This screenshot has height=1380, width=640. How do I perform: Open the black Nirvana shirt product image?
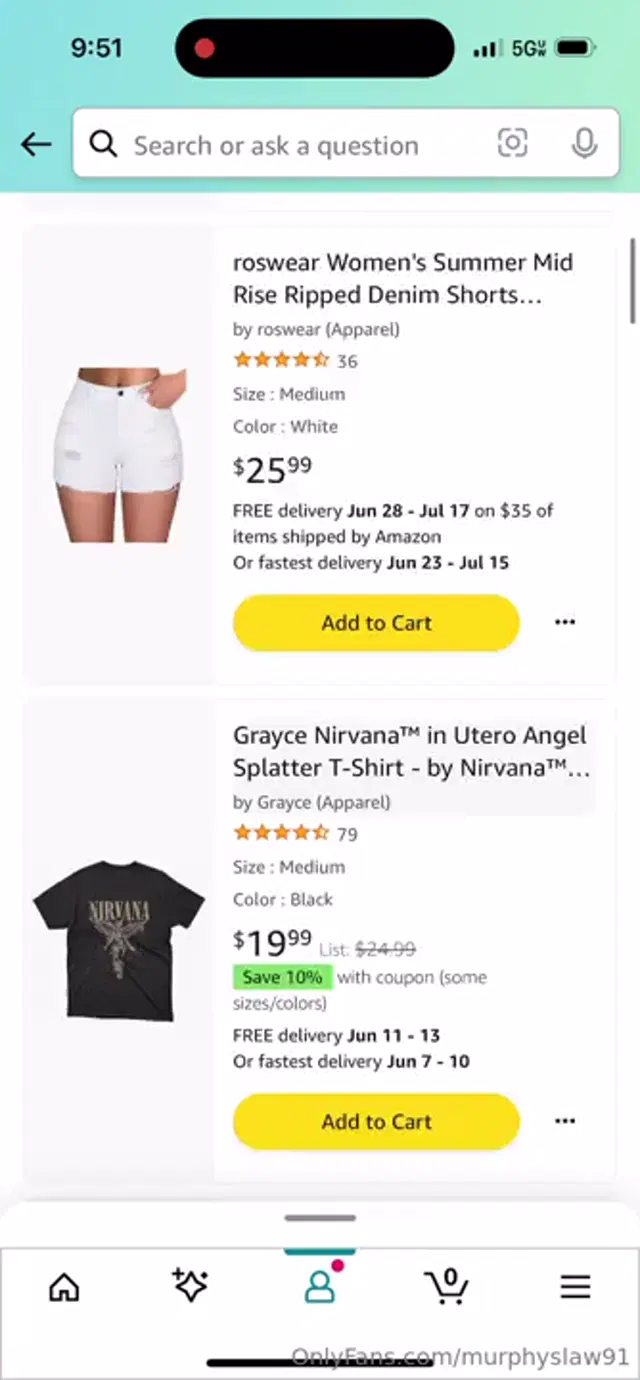[x=119, y=938]
